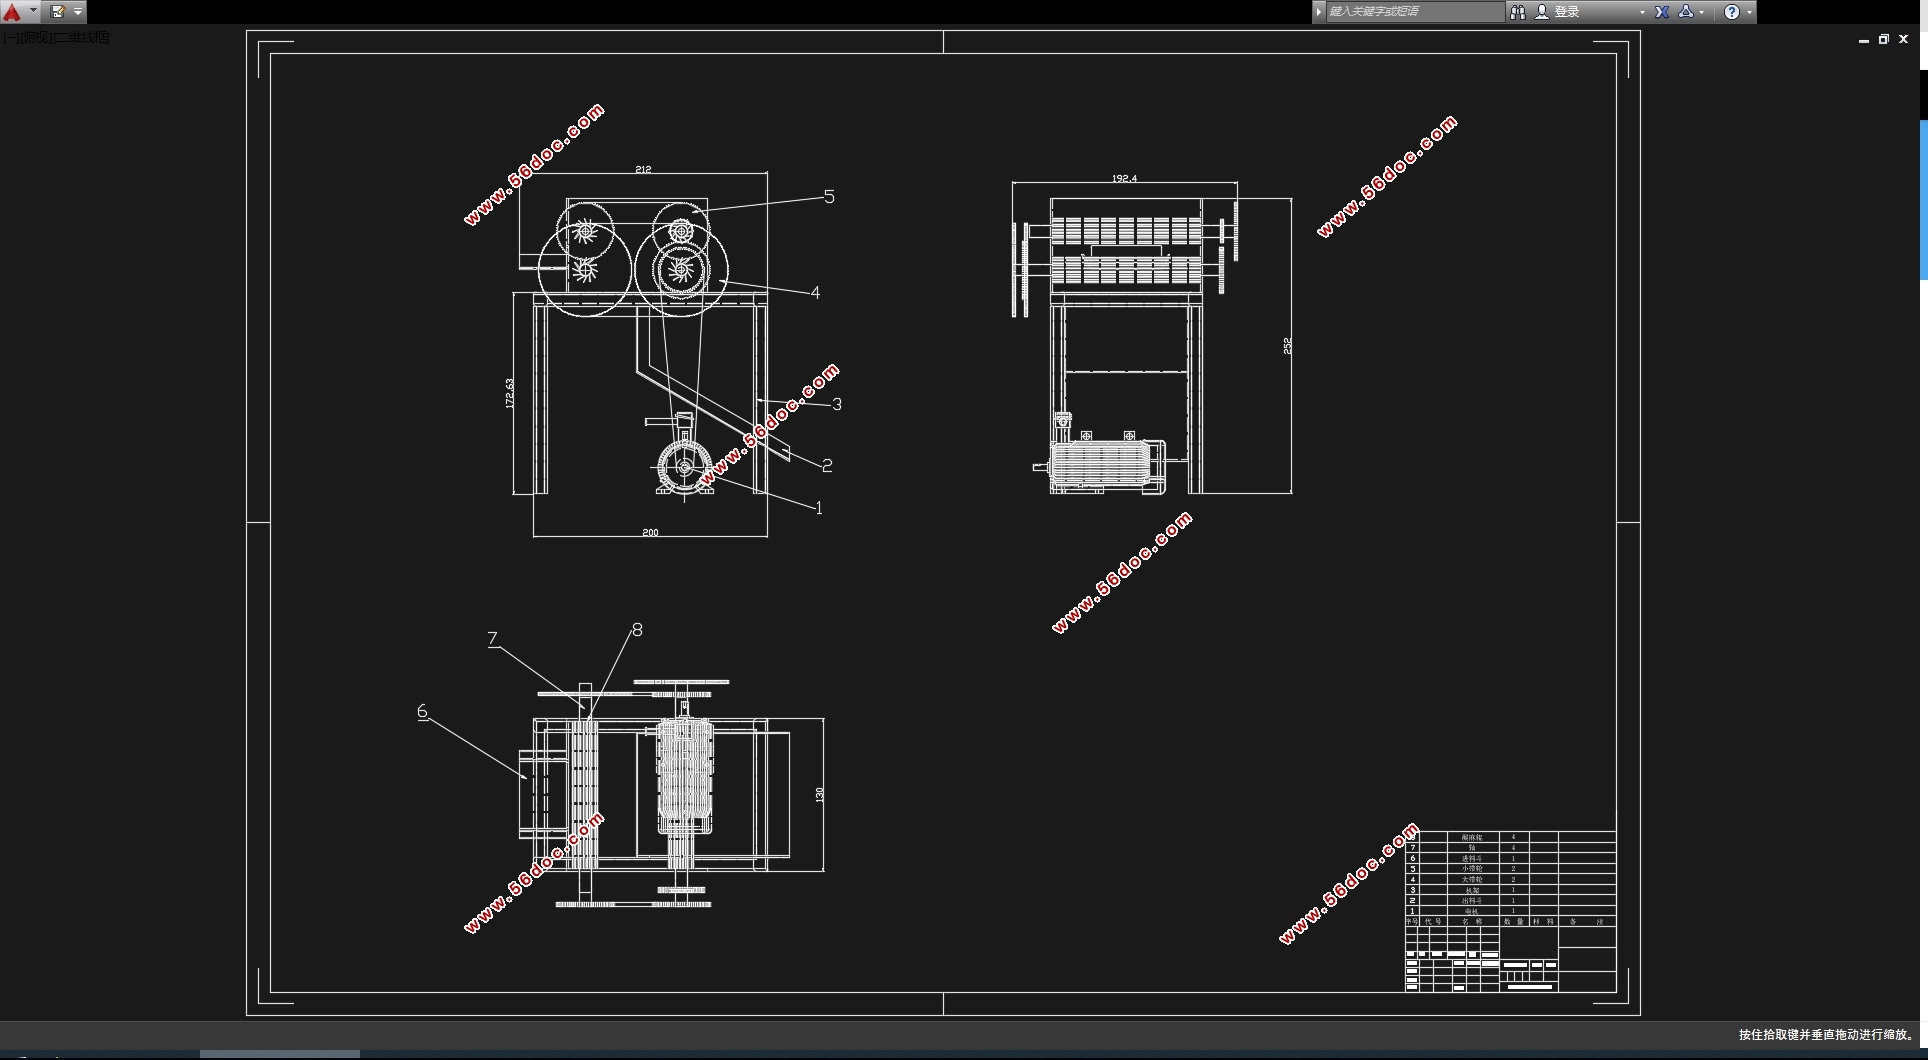The image size is (1928, 1060).
Task: Select the motor in the front view
Action: coord(684,467)
